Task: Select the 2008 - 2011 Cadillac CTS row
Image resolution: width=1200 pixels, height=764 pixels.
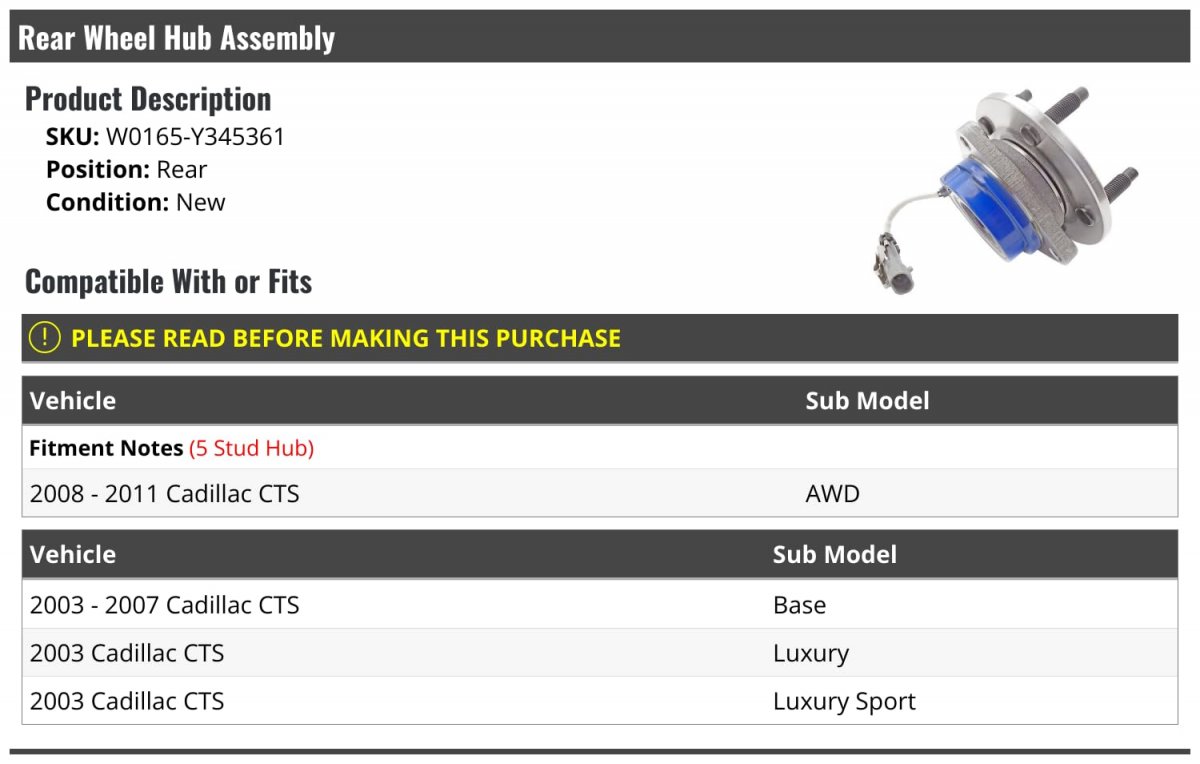Action: 600,493
